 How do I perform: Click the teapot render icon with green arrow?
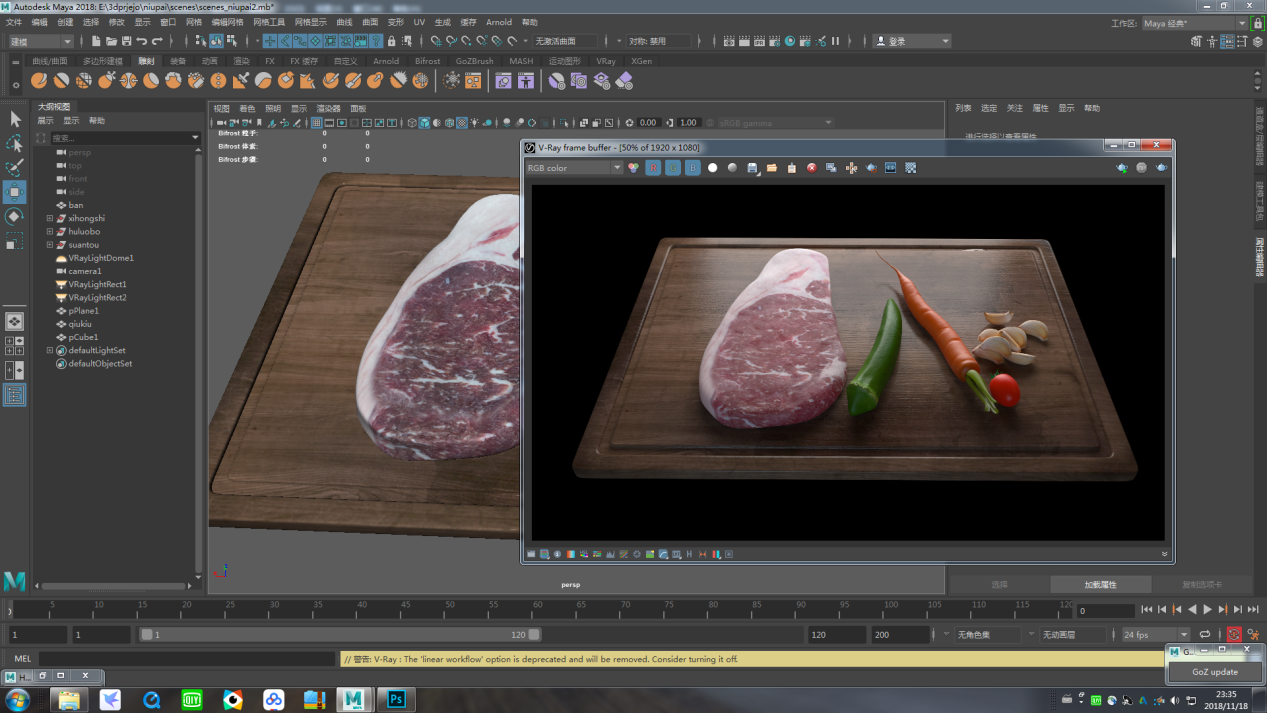(x=1122, y=168)
